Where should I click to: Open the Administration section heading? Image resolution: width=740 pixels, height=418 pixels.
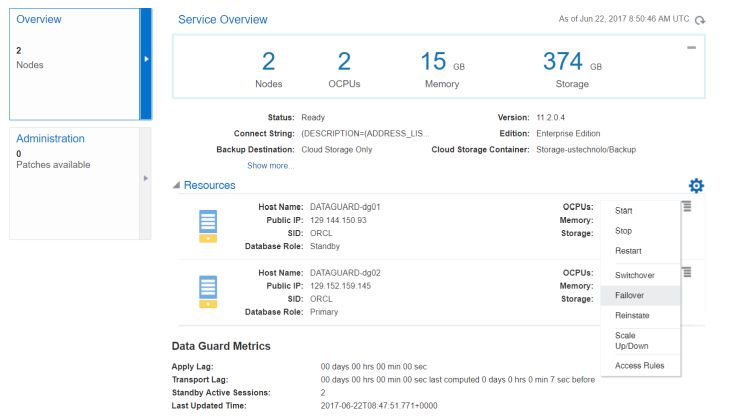[x=51, y=138]
